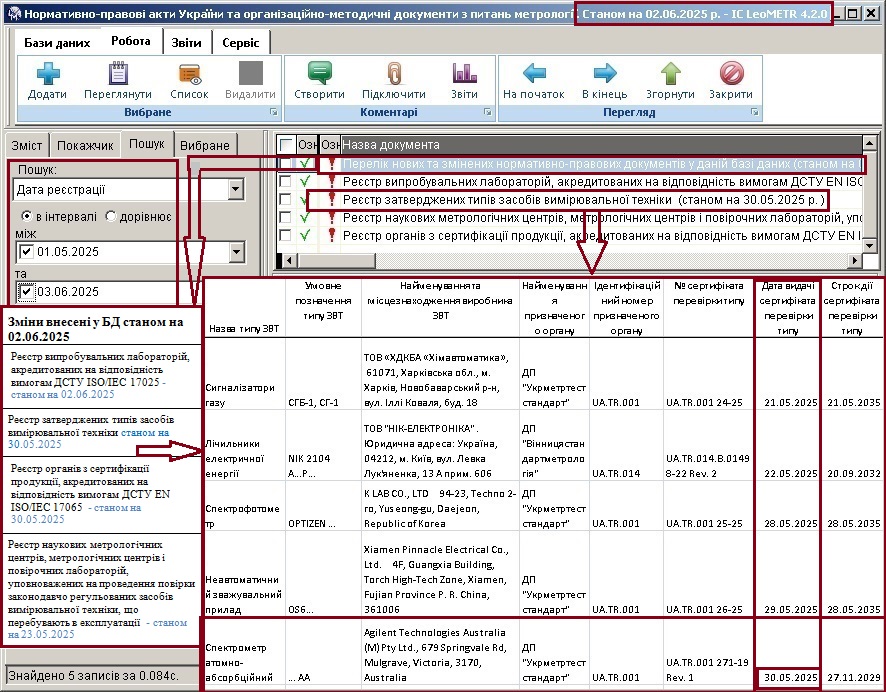
Task: Open the Звіти chart icon under Коментарі
Action: point(464,74)
